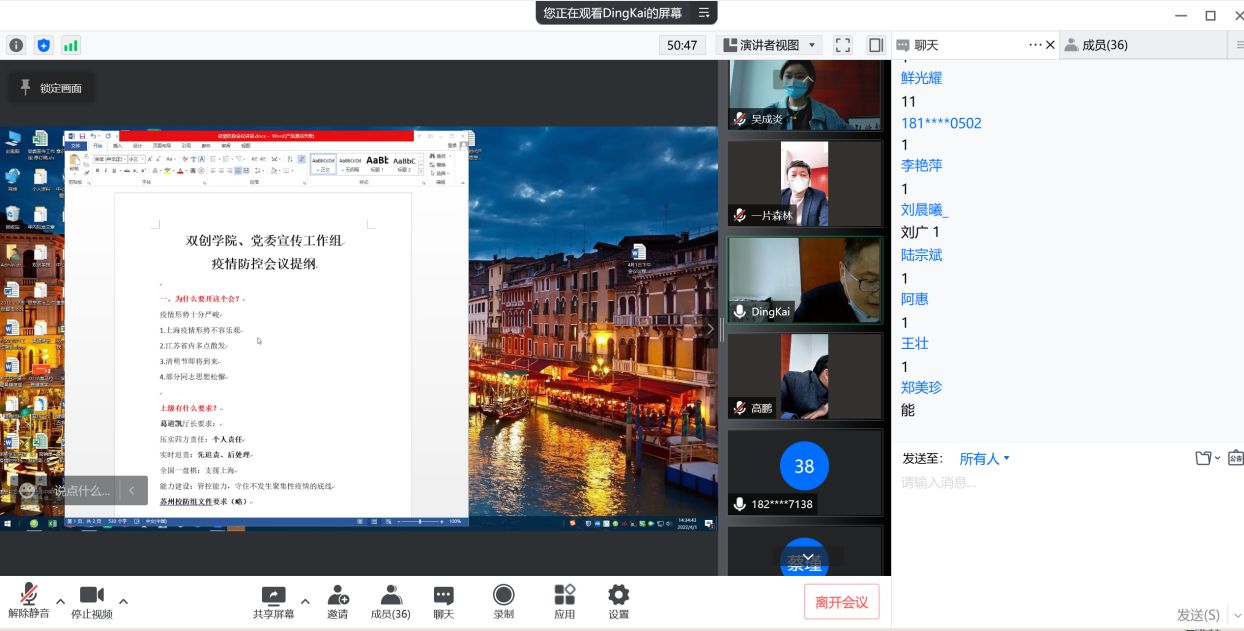
Task: Open meeting Settings (设置)
Action: point(618,602)
